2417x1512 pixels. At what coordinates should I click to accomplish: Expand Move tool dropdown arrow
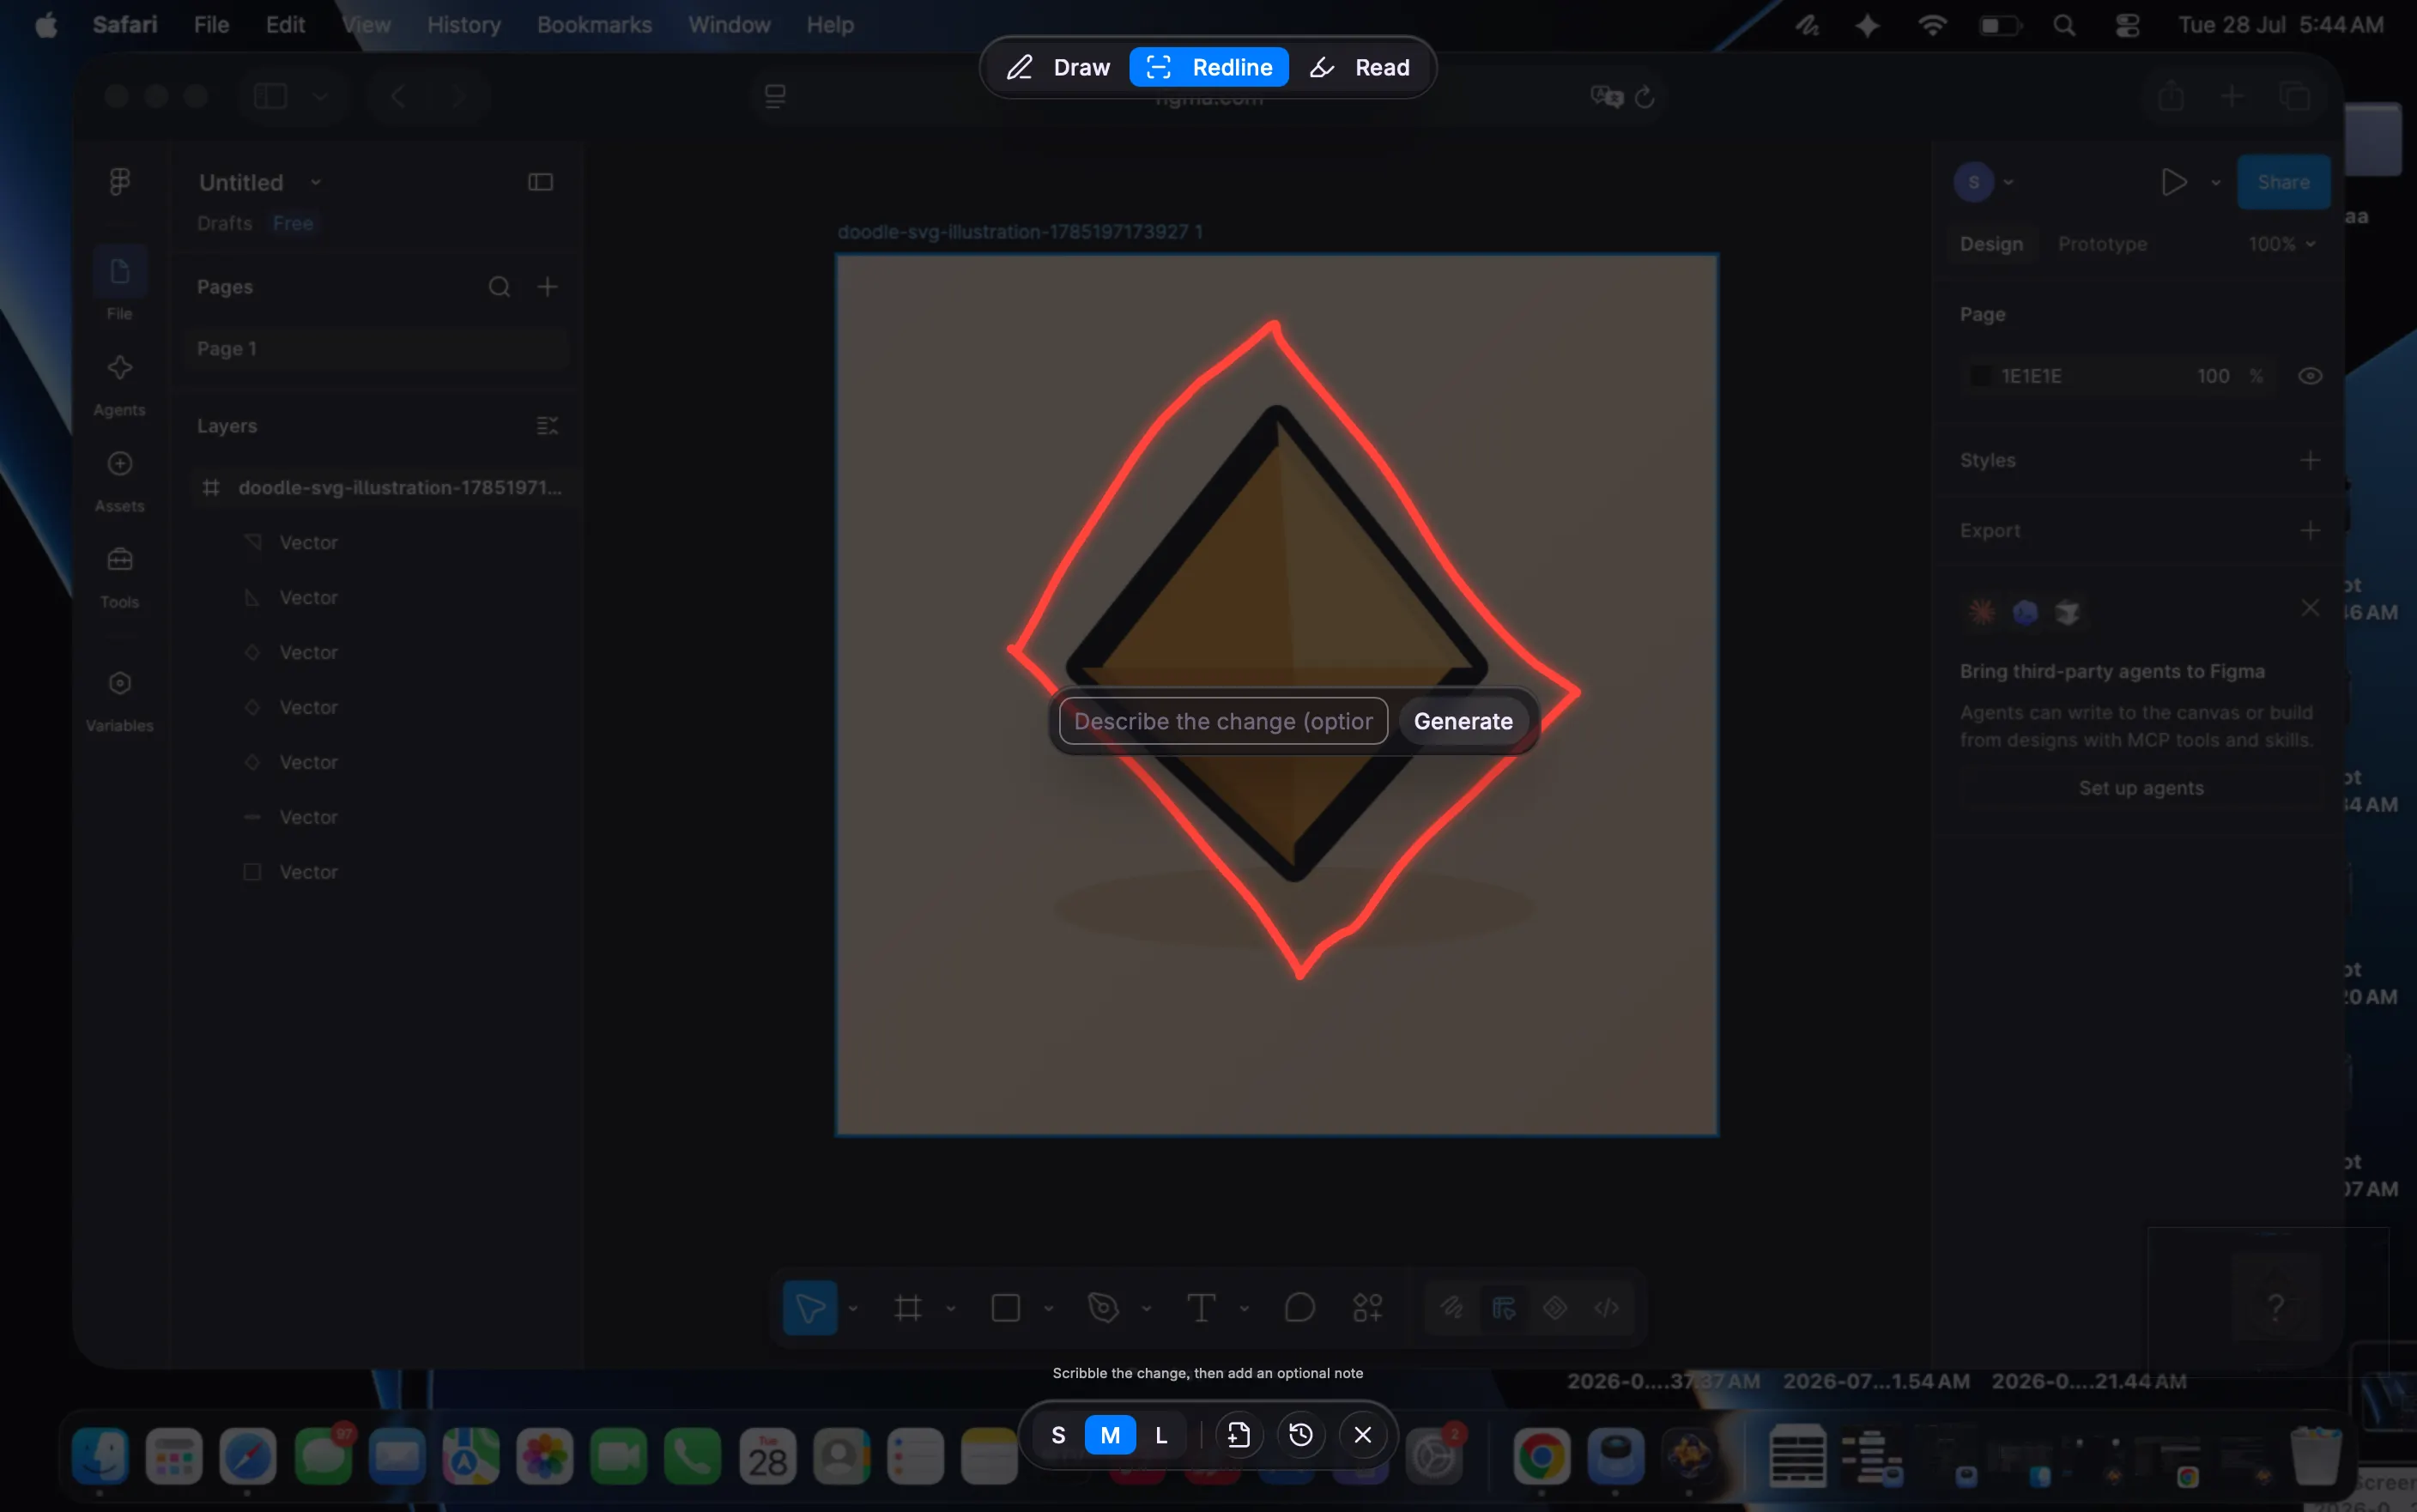coord(853,1308)
